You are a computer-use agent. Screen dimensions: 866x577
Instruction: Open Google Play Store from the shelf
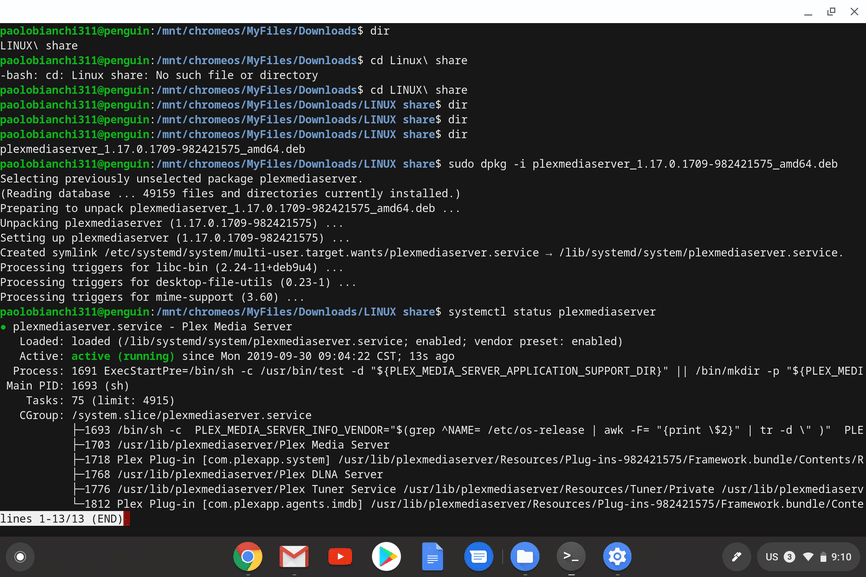coord(387,557)
